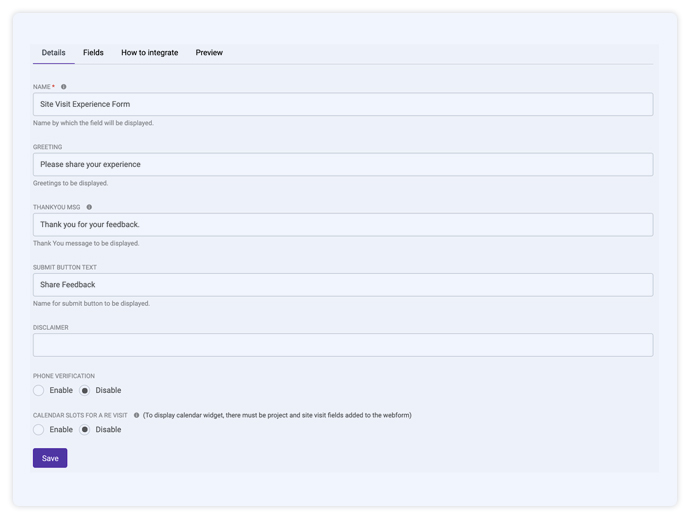Click the Greeting text field

coord(343,165)
